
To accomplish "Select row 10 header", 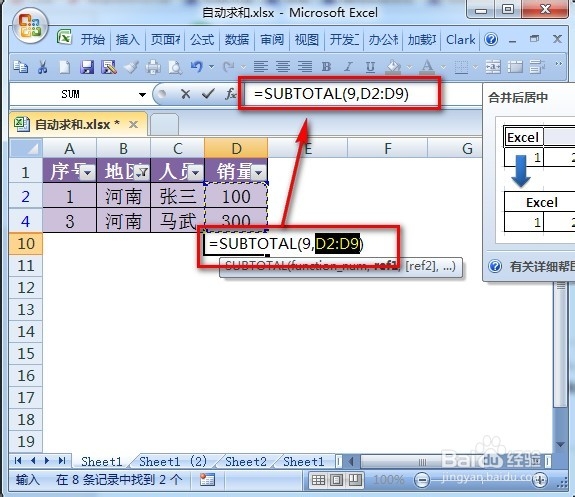I will pyautogui.click(x=26, y=244).
